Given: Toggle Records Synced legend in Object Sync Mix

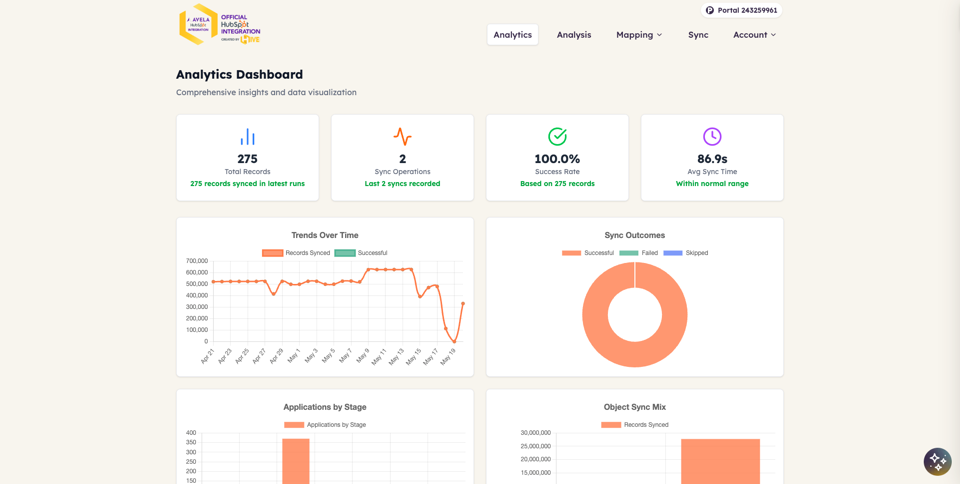Looking at the screenshot, I should 634,425.
